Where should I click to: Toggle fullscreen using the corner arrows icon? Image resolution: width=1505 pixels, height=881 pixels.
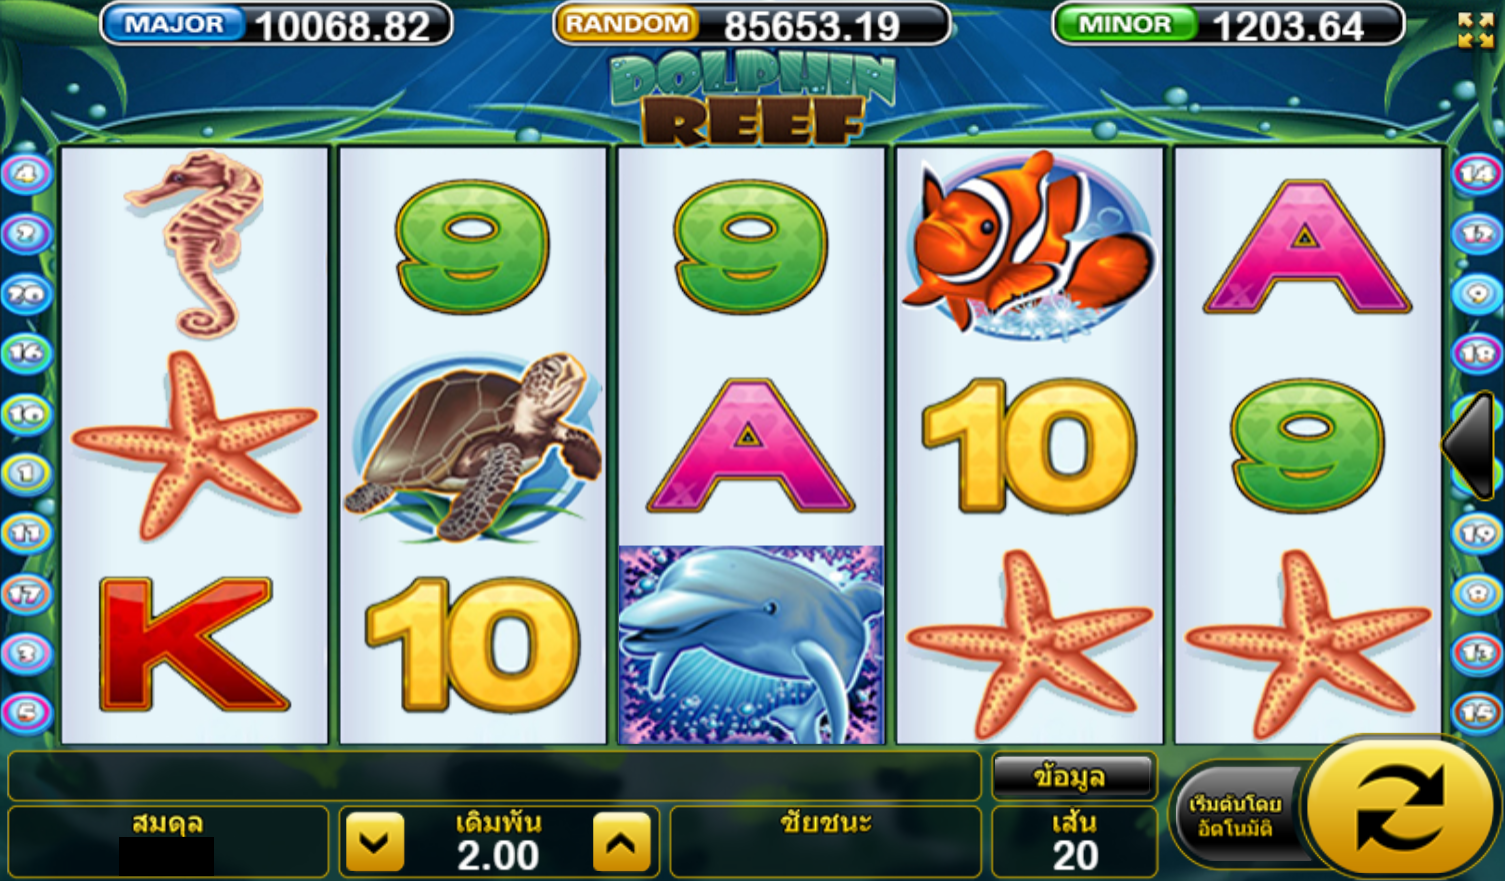(1475, 31)
